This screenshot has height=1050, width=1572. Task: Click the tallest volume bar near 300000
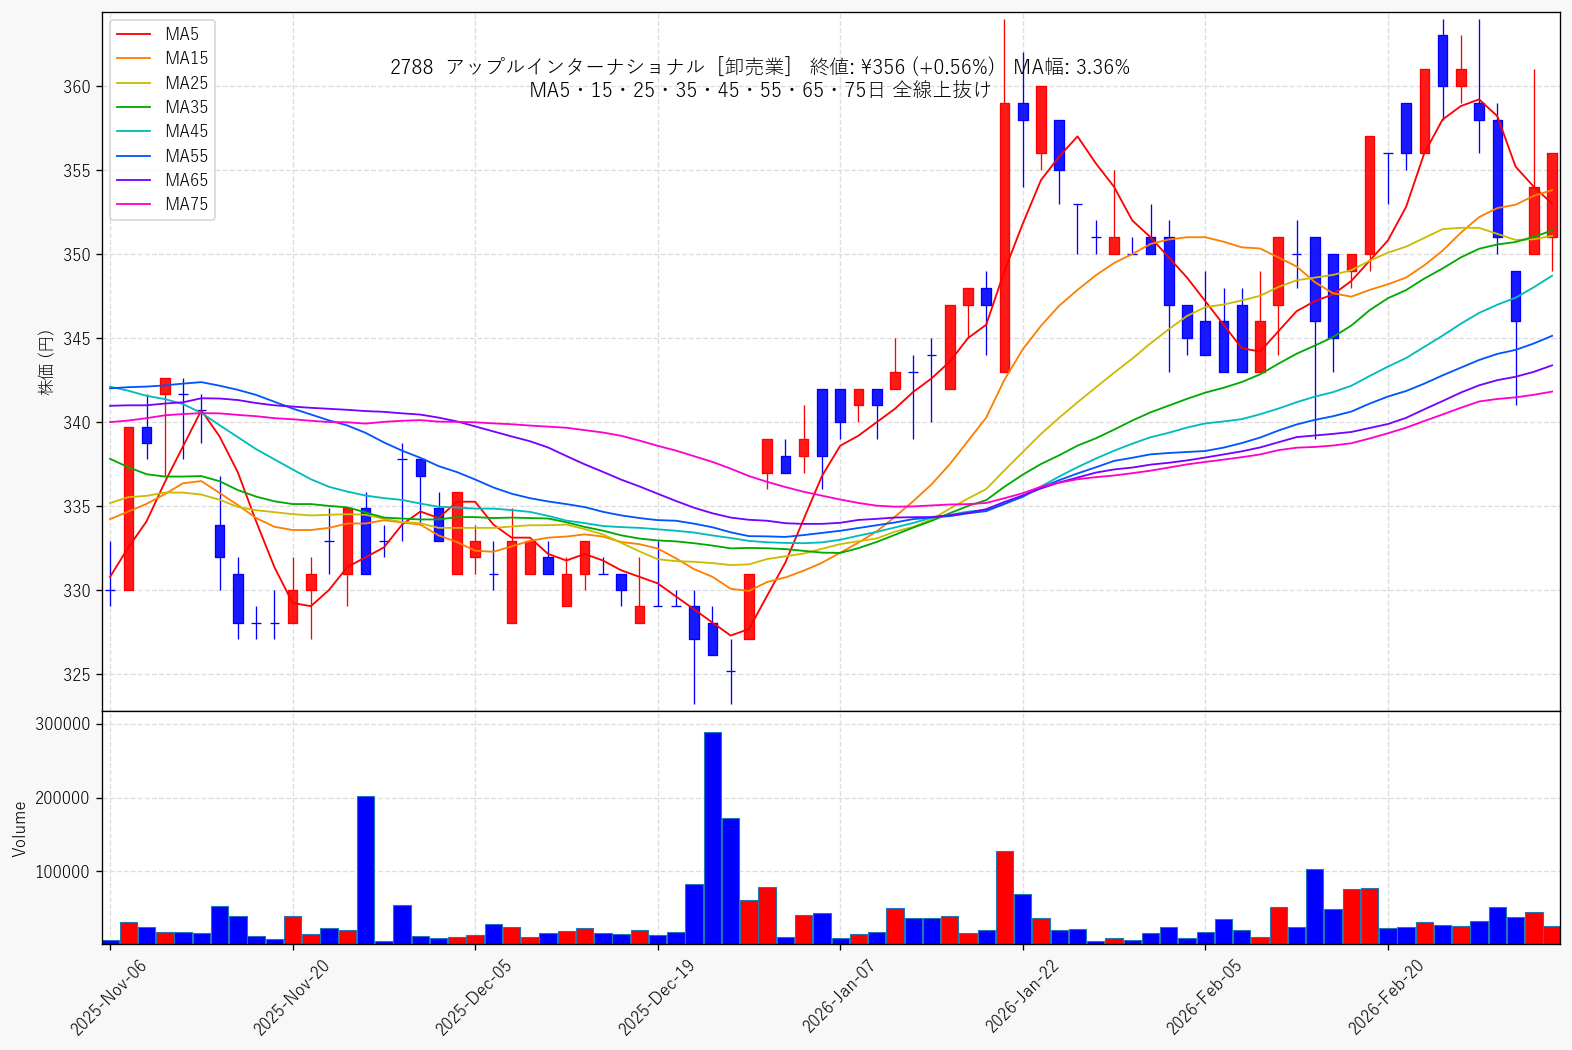(713, 838)
